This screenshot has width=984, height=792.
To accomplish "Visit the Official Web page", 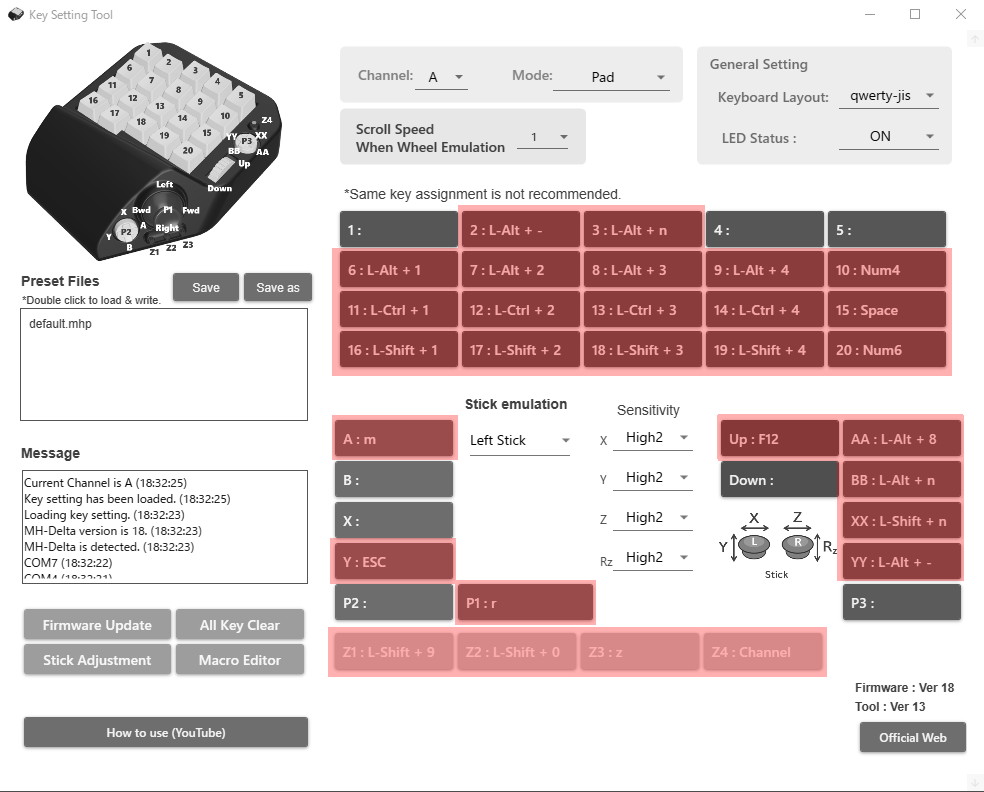I will click(912, 737).
